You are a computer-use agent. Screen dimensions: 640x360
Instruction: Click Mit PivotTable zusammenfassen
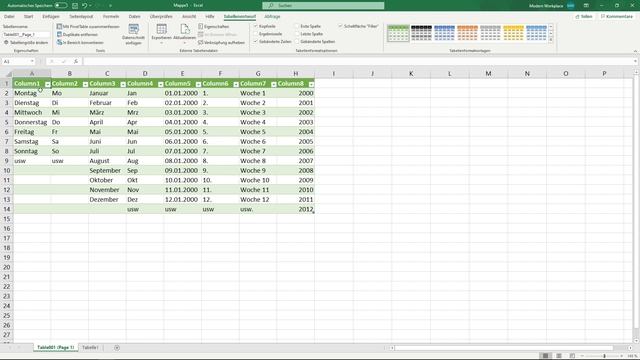click(x=88, y=27)
